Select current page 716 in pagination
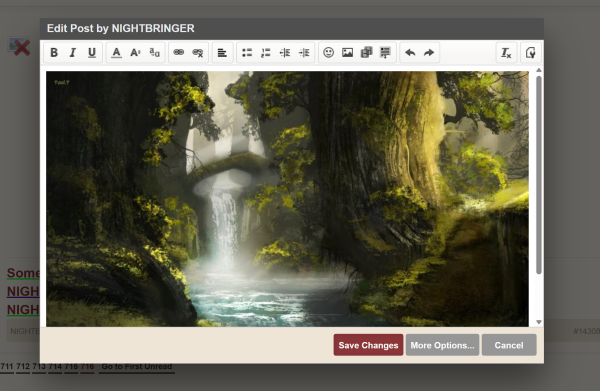Viewport: 600px width, 391px height. coord(87,366)
